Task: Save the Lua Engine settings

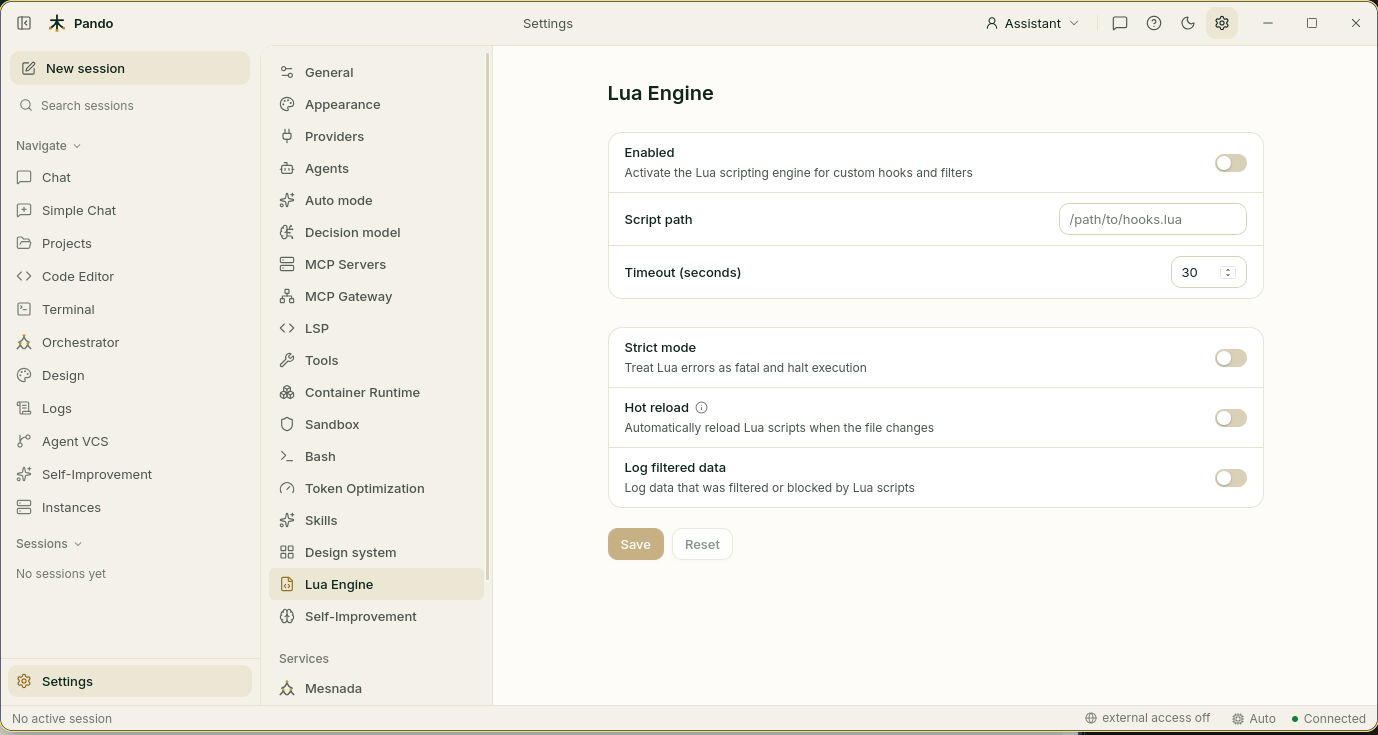Action: point(635,544)
